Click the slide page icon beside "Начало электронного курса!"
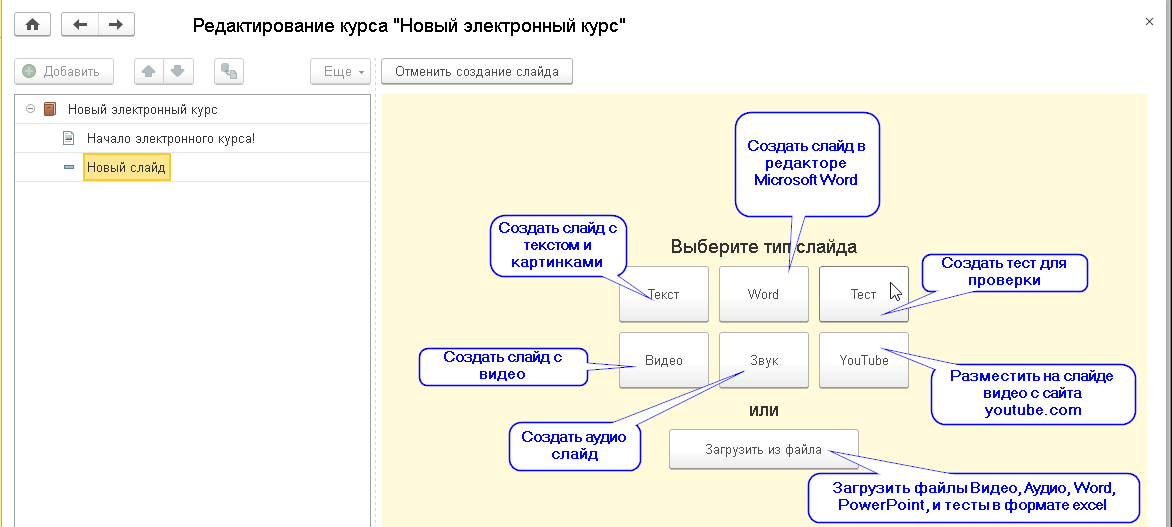1172x527 pixels. (x=69, y=138)
